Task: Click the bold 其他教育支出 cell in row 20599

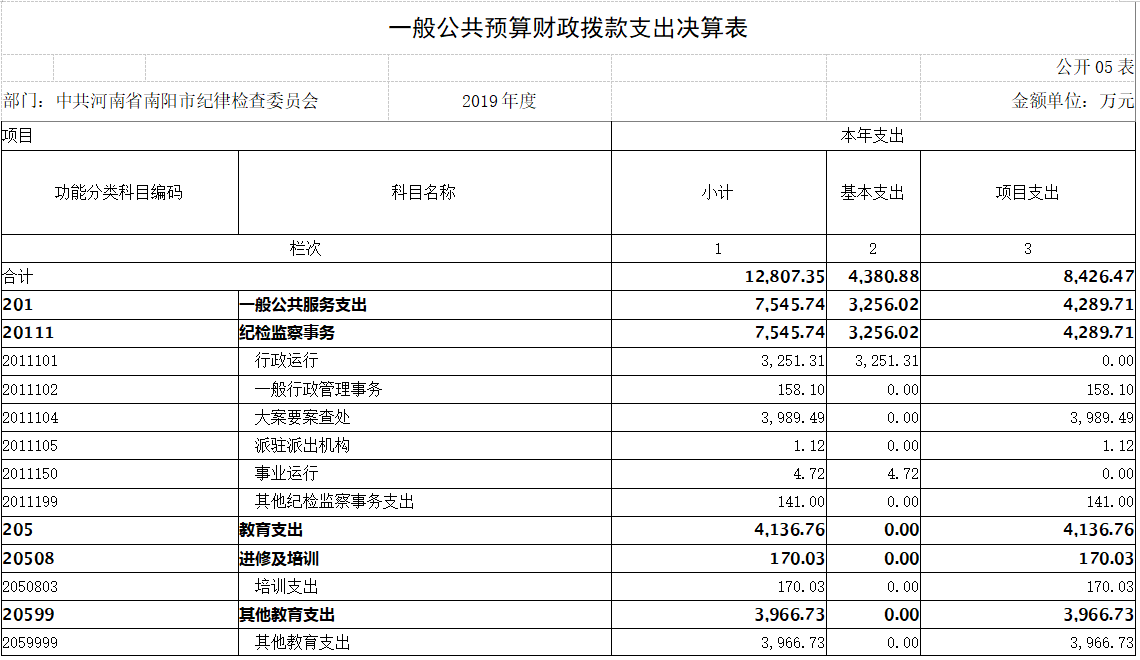Action: click(x=425, y=615)
